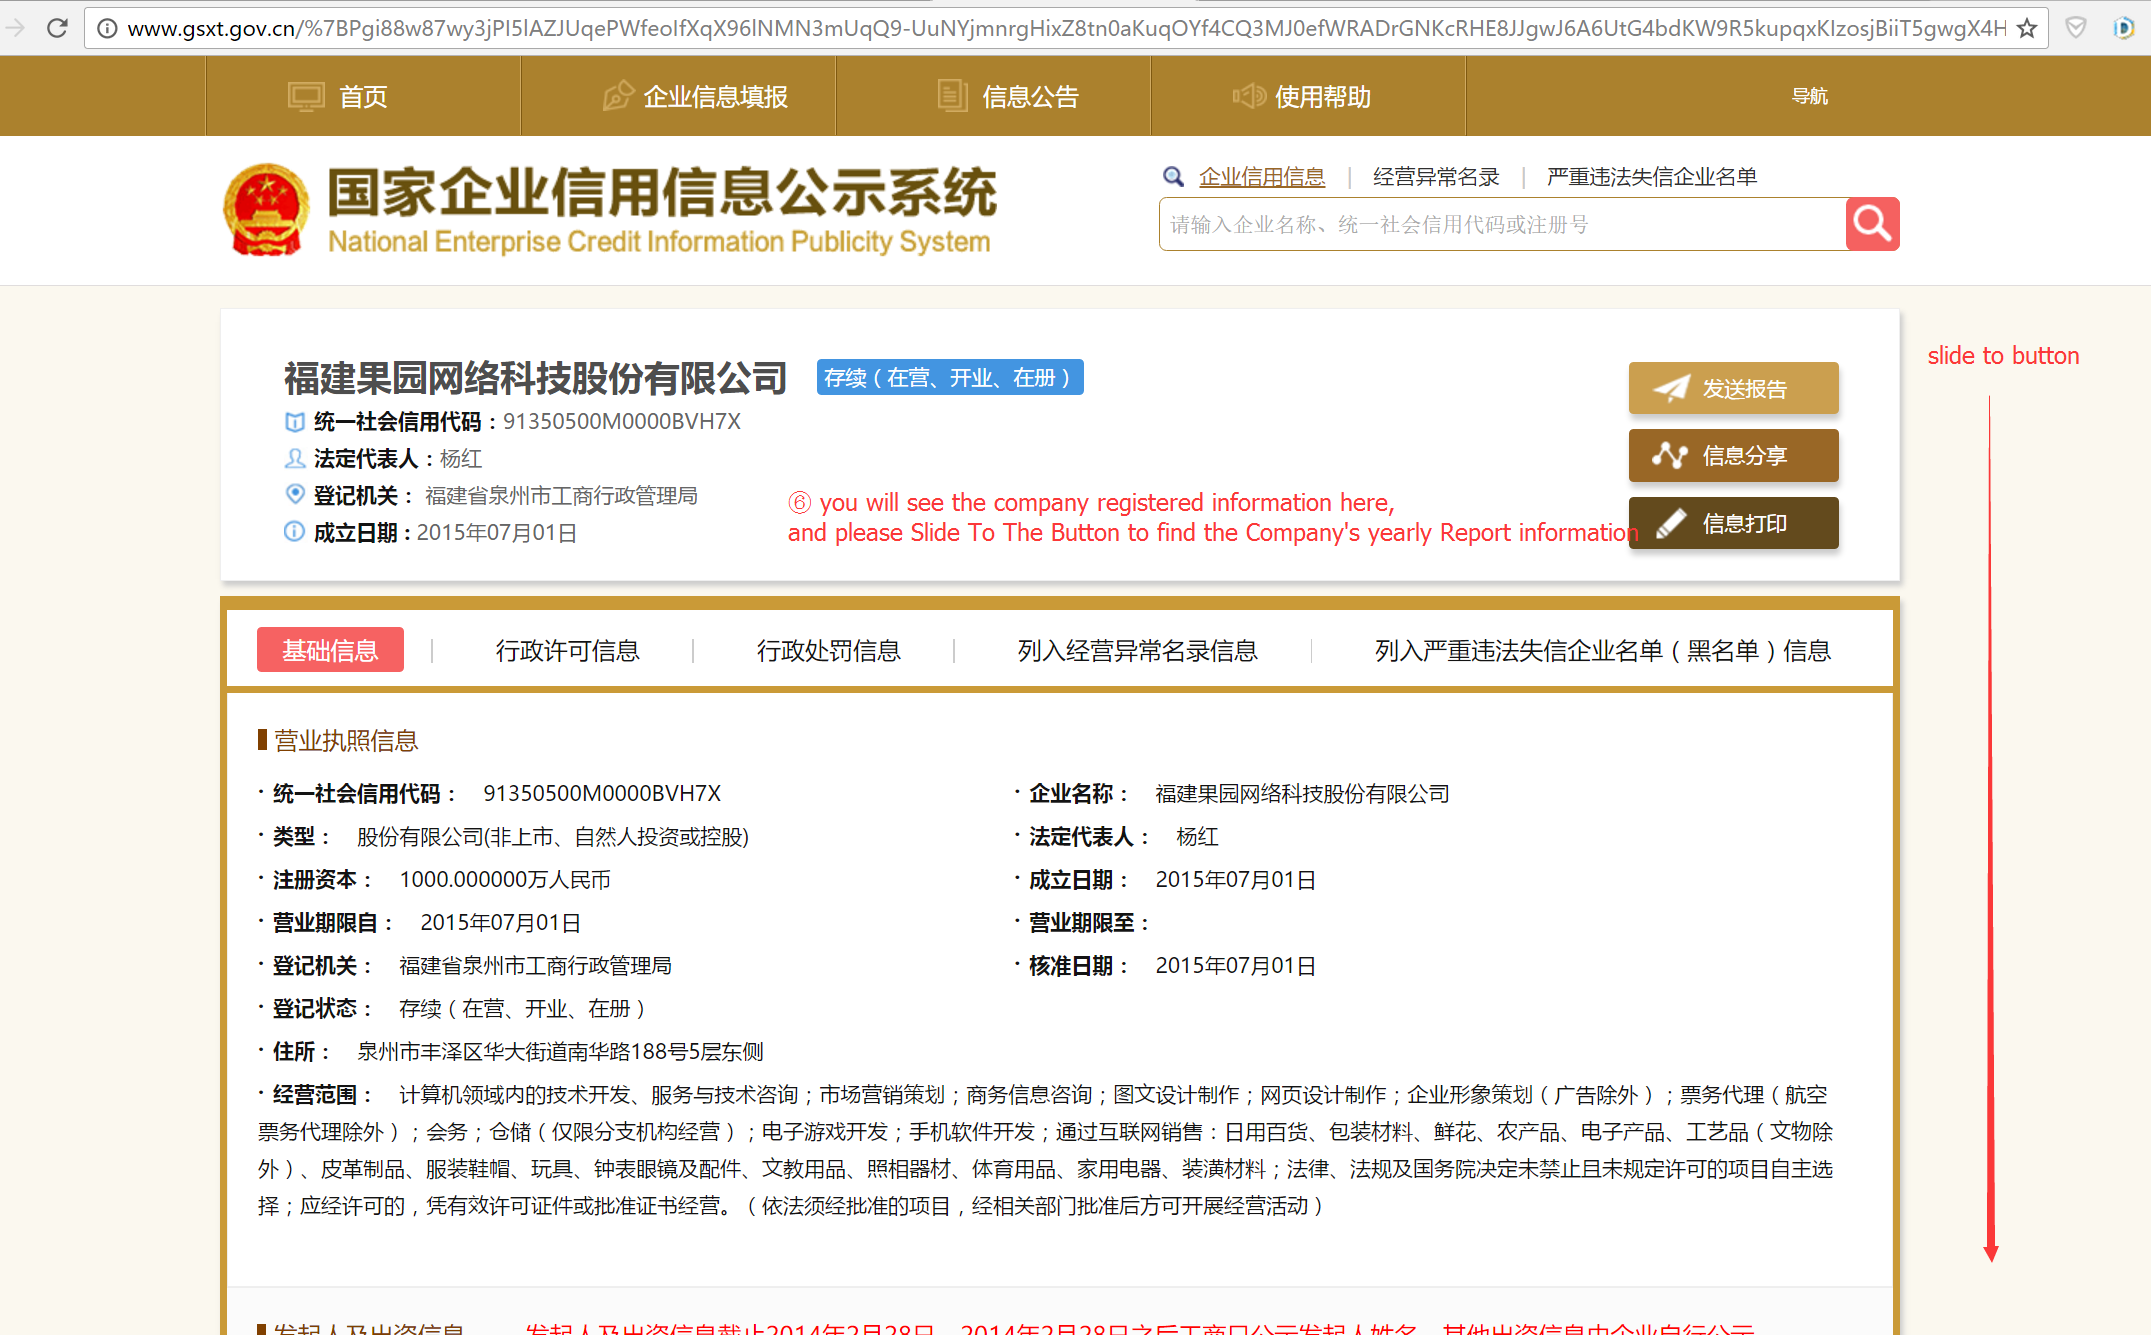This screenshot has width=2151, height=1335.
Task: Click the 存续（在营、开业、在册）status badge
Action: point(949,377)
